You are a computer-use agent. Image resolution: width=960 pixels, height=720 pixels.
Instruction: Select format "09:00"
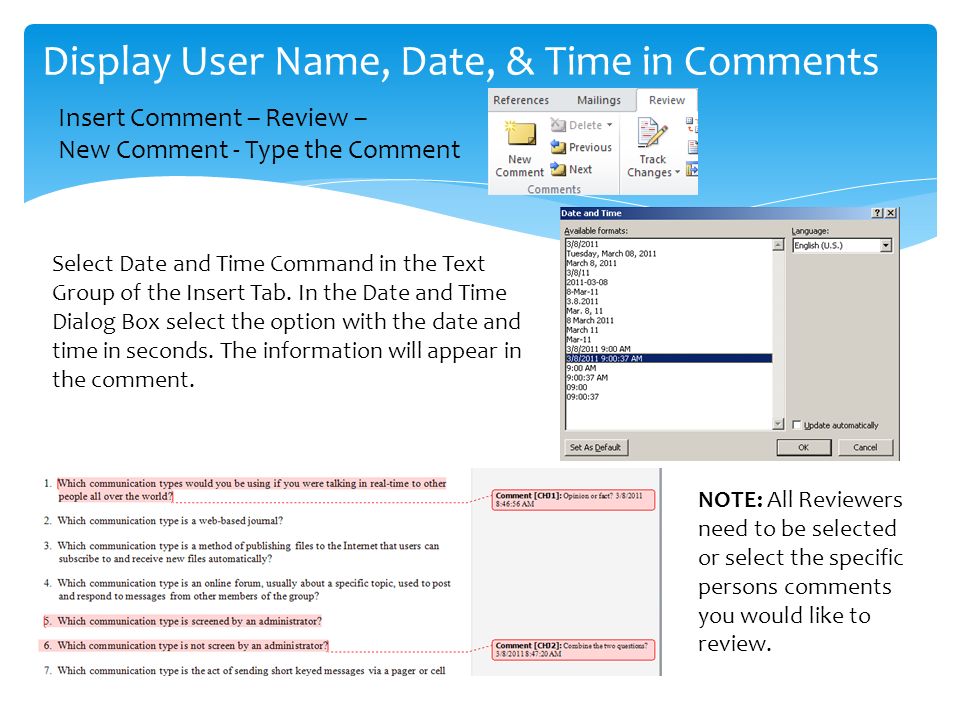669,387
